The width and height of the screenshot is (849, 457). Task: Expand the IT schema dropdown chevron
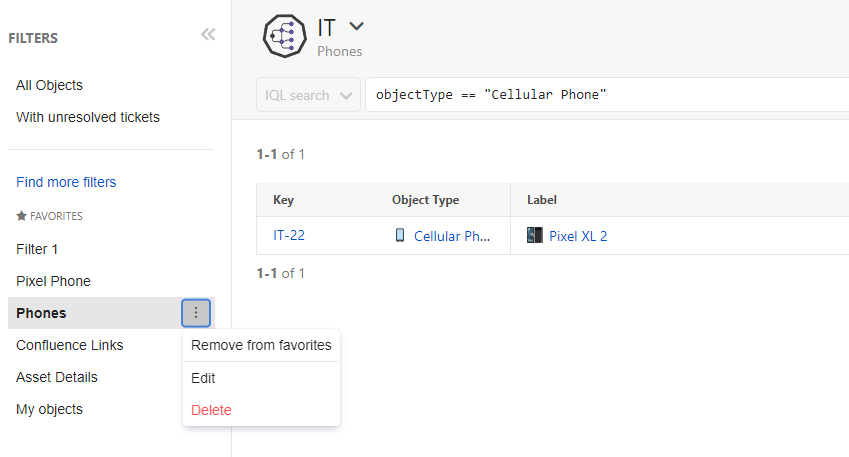357,26
